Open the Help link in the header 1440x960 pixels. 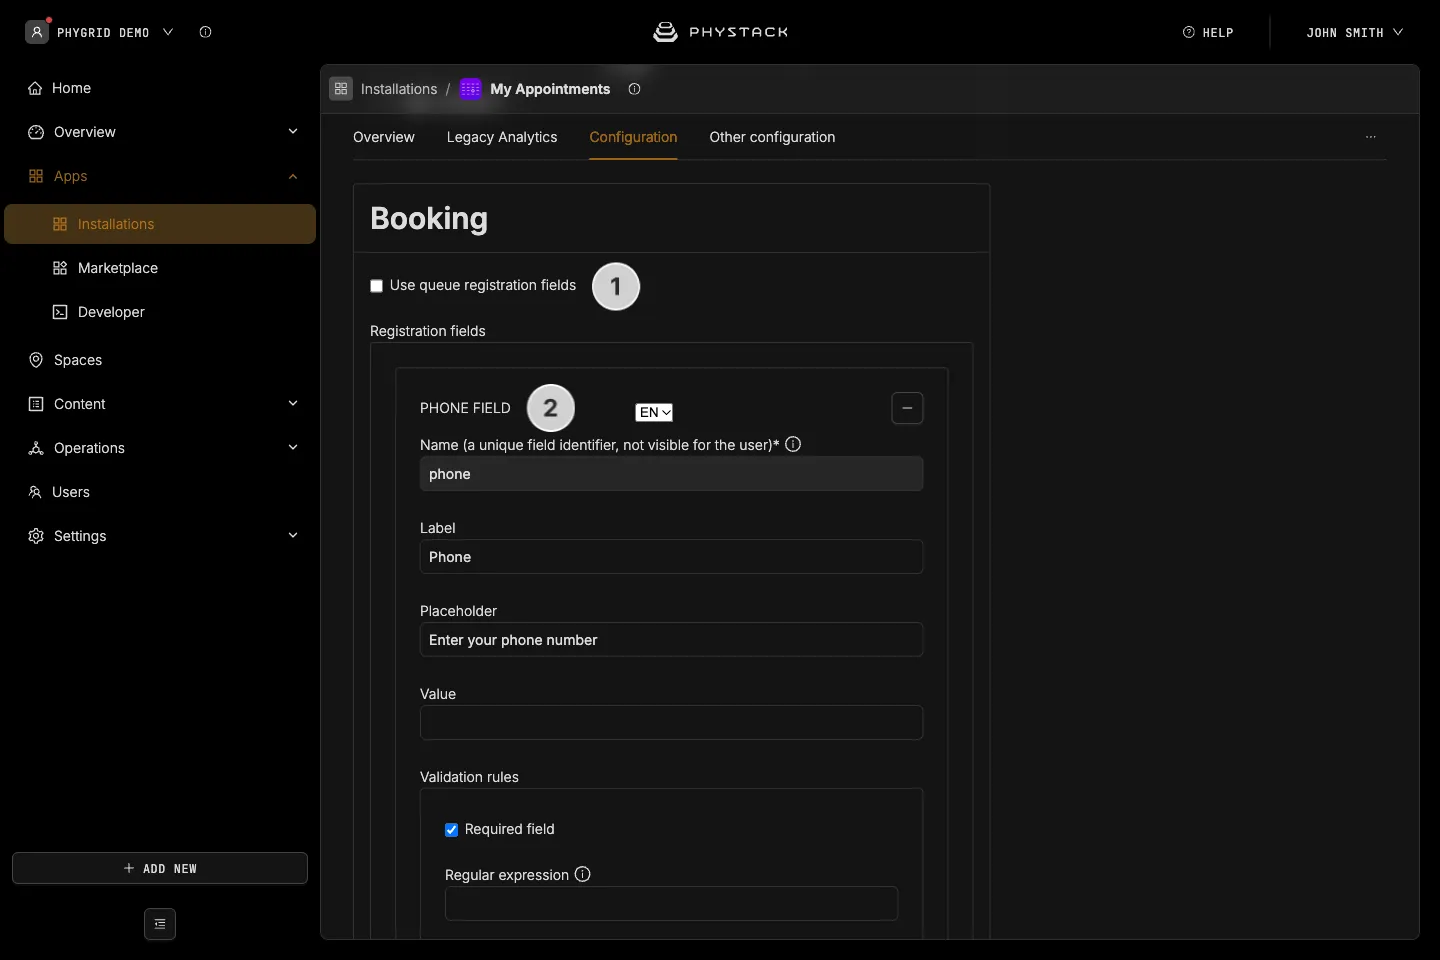1208,32
